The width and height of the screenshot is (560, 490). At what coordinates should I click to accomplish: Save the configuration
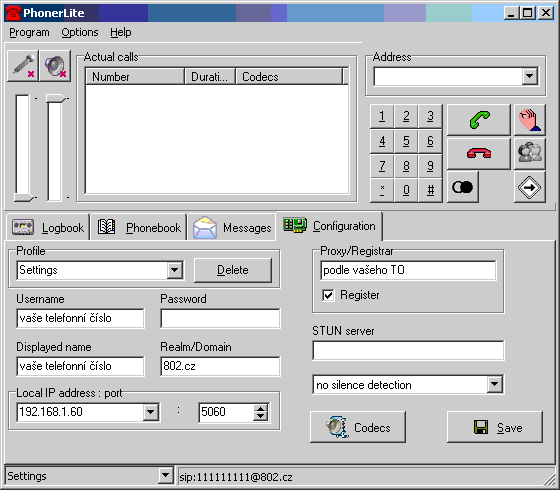click(x=495, y=427)
